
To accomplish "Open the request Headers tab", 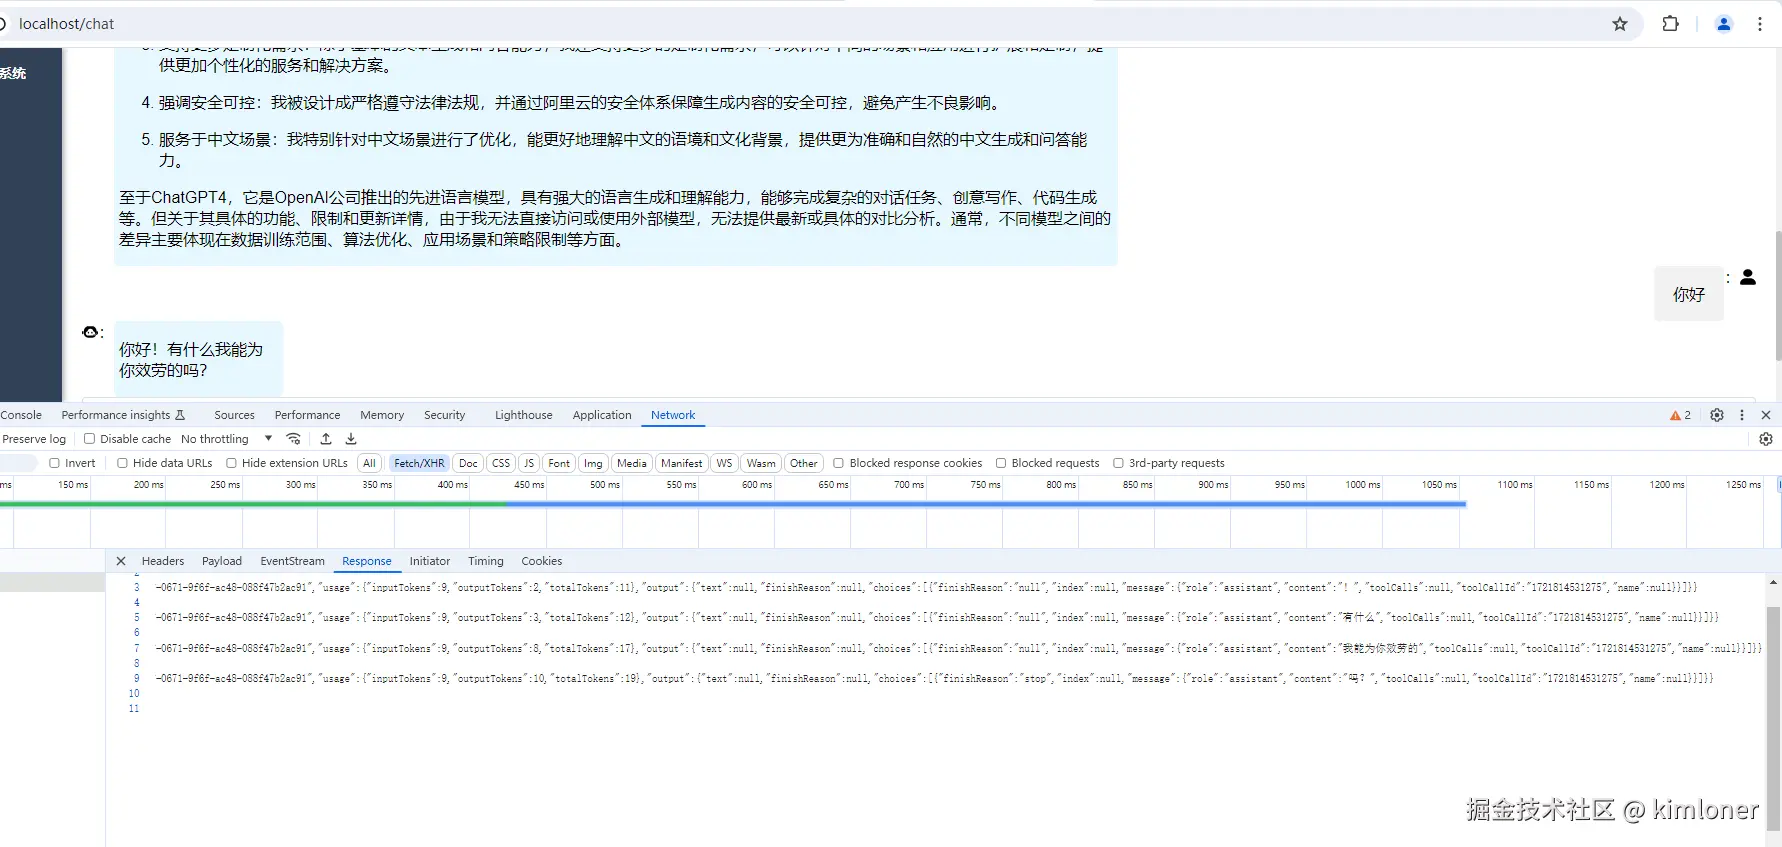I will tap(163, 561).
